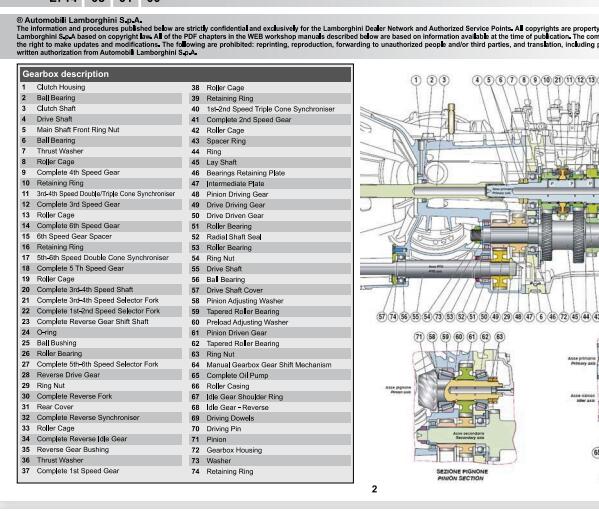Screen dimensions: 599x511
Task: Click "3rd-4th Speed Double/Triple Cone Synchroniser"
Action: coord(101,194)
